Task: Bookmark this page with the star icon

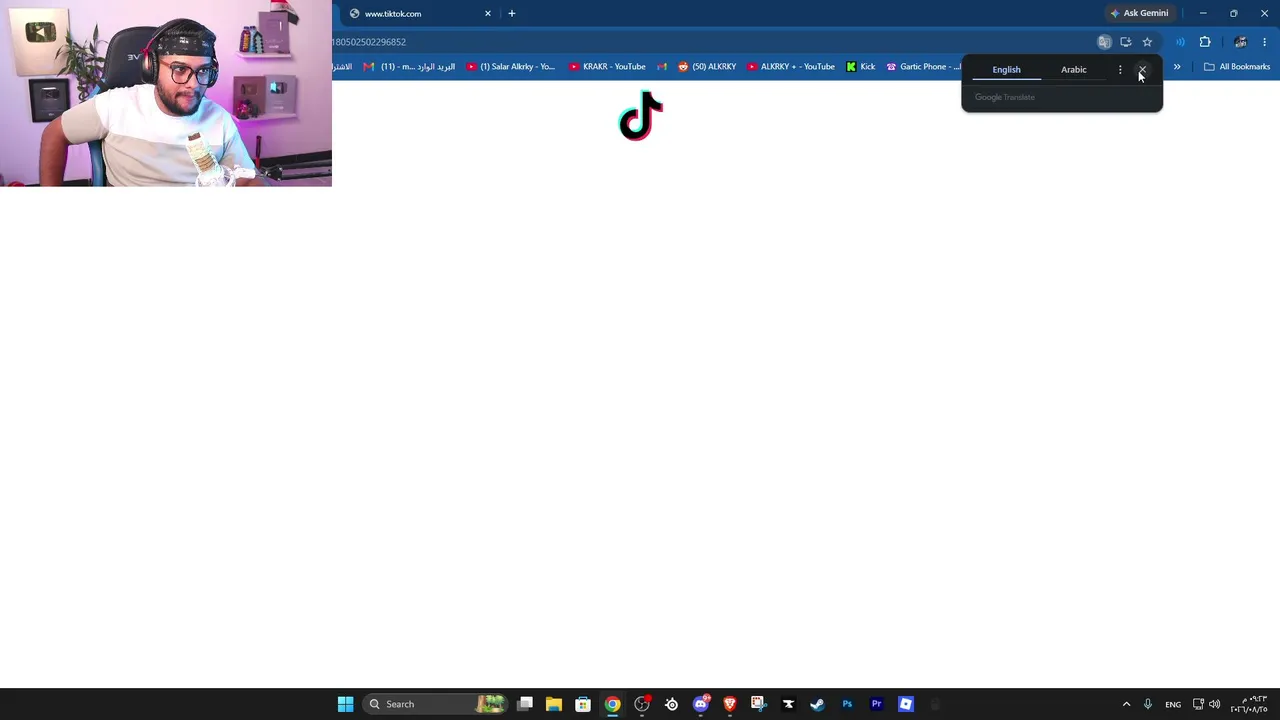Action: click(1147, 42)
